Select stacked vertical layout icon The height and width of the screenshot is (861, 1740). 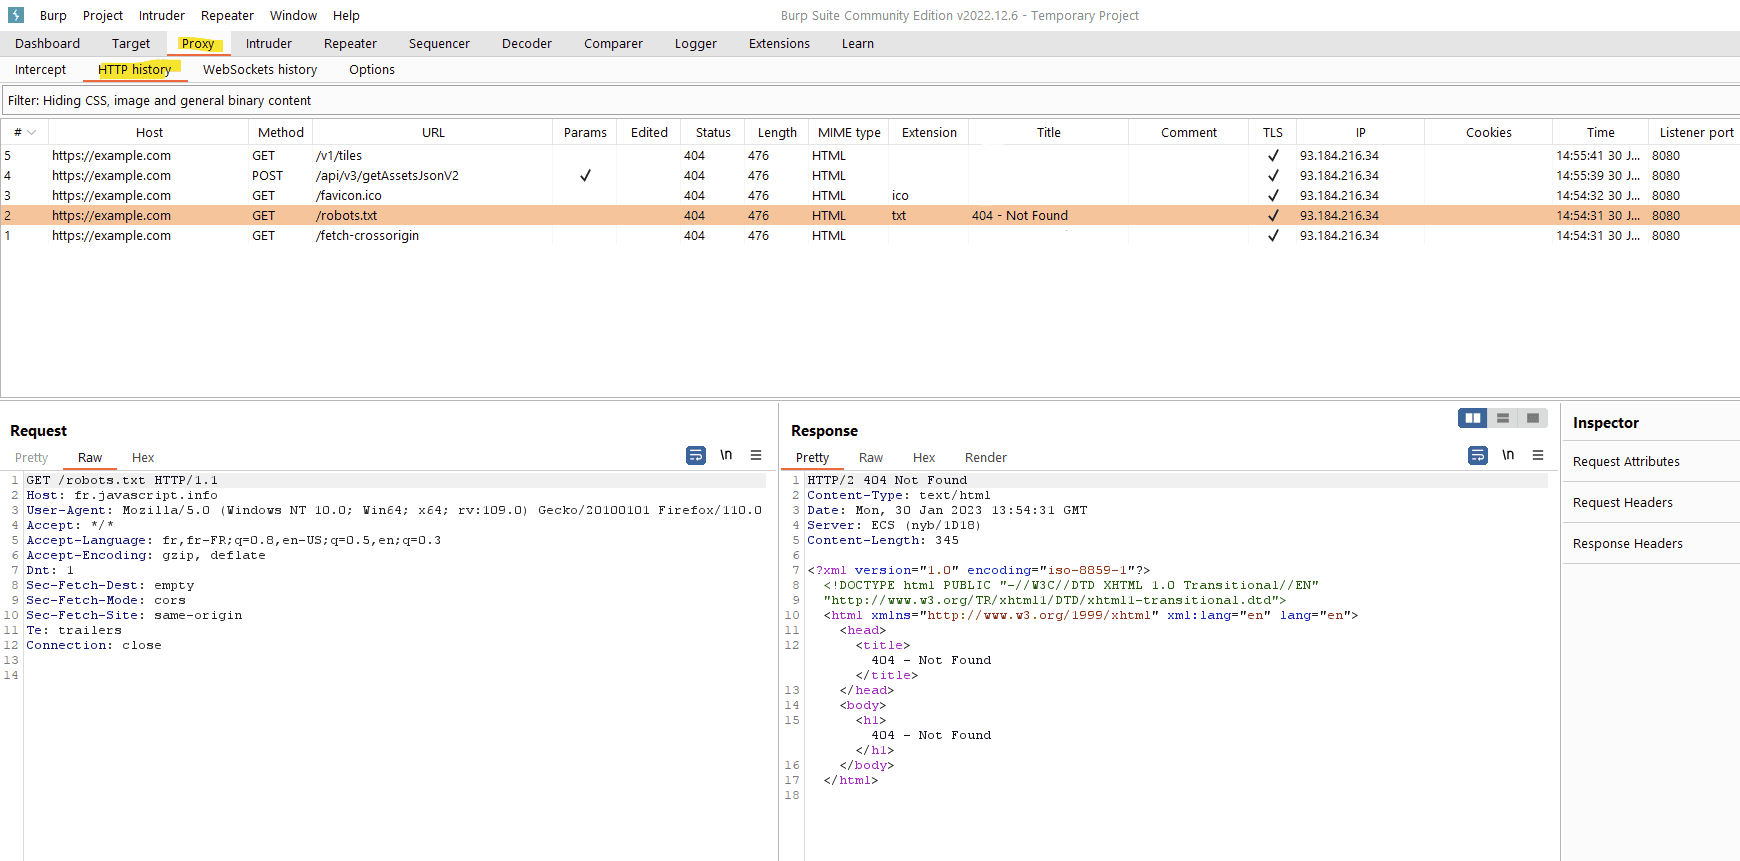[x=1503, y=418]
